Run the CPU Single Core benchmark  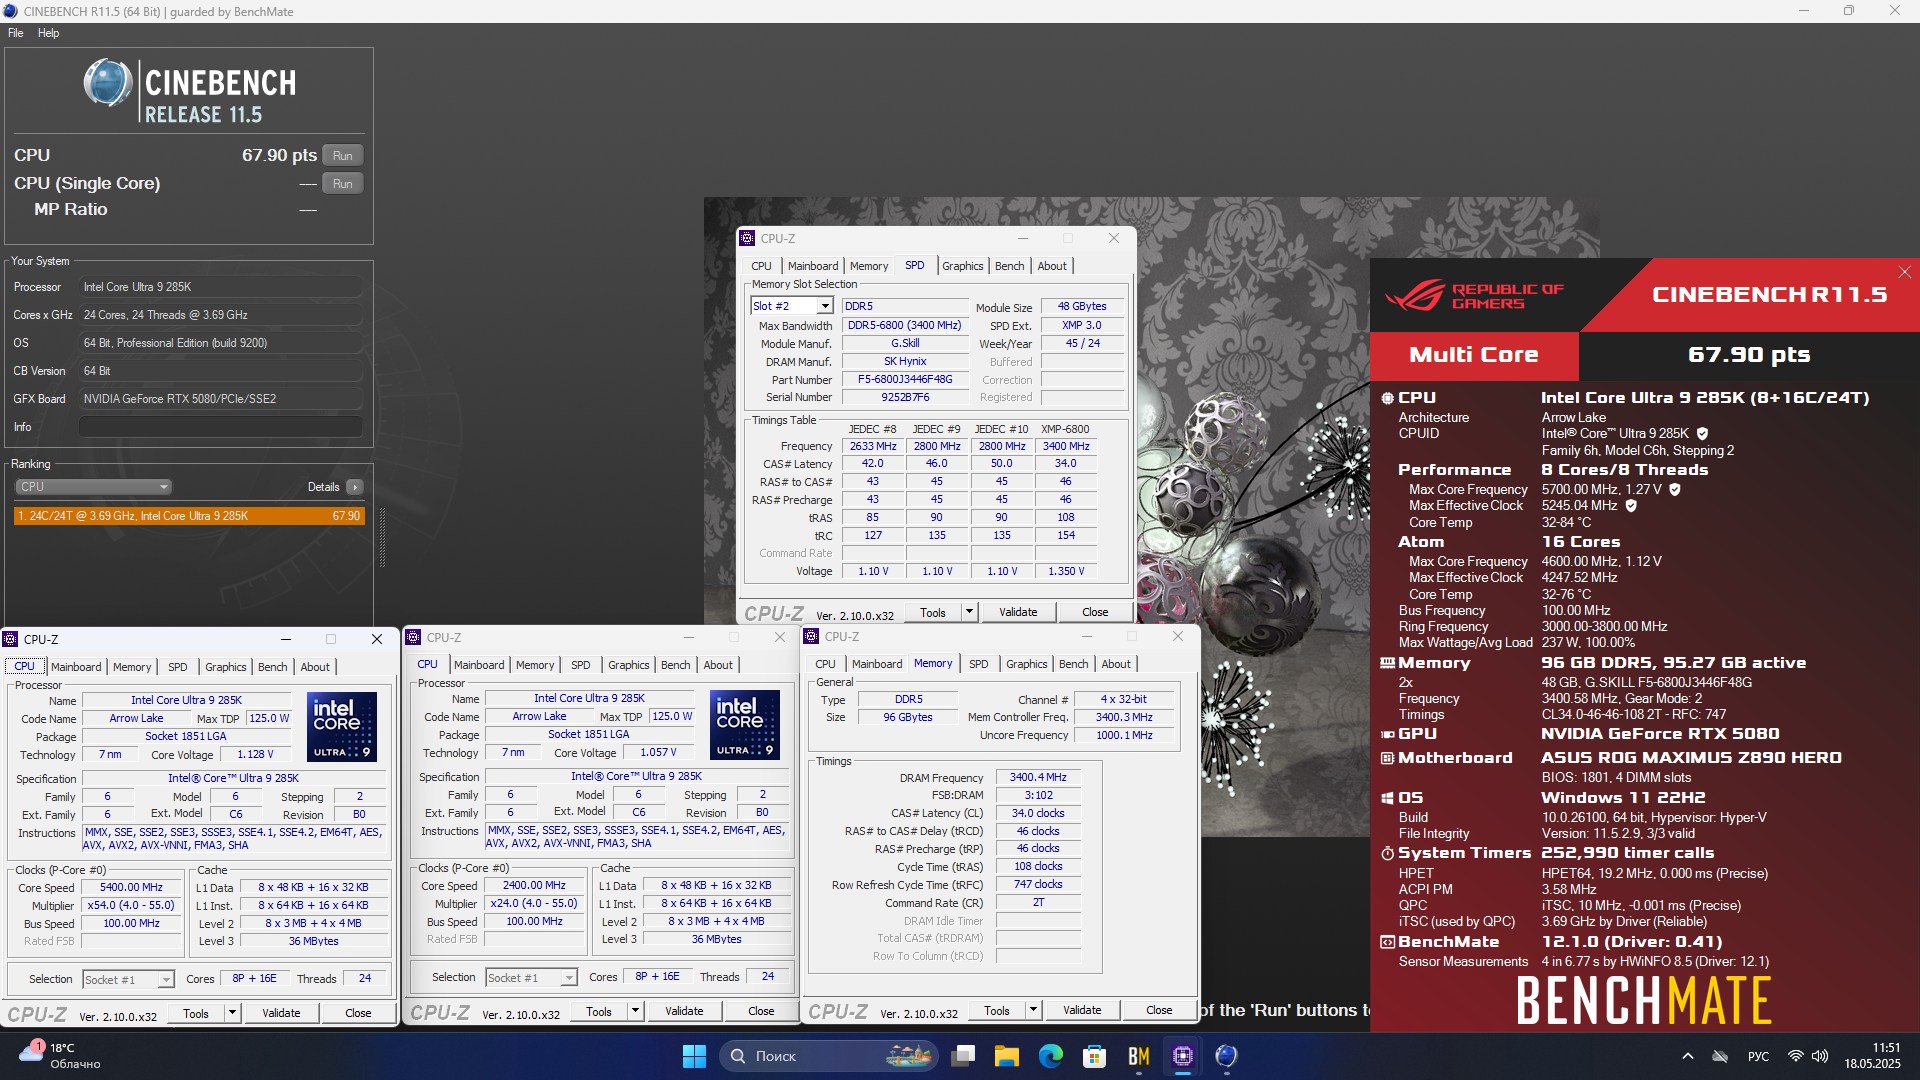[x=343, y=184]
